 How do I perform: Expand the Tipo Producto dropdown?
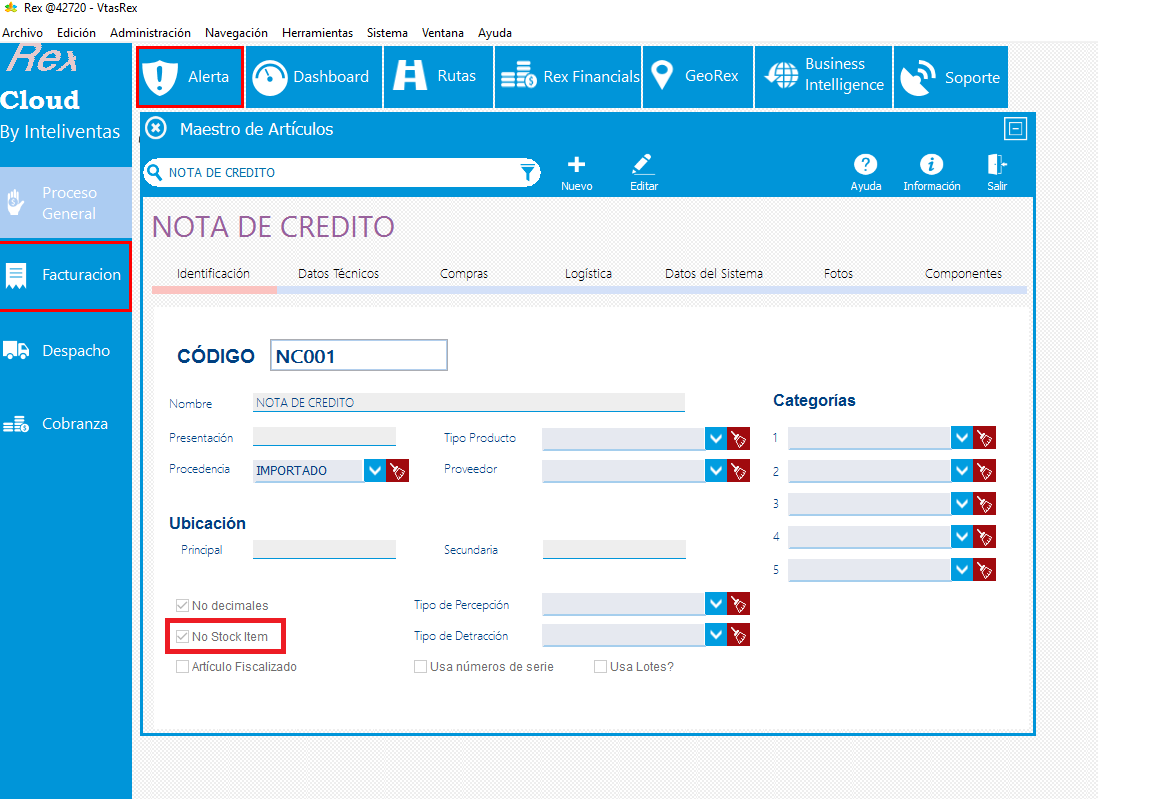tap(716, 438)
